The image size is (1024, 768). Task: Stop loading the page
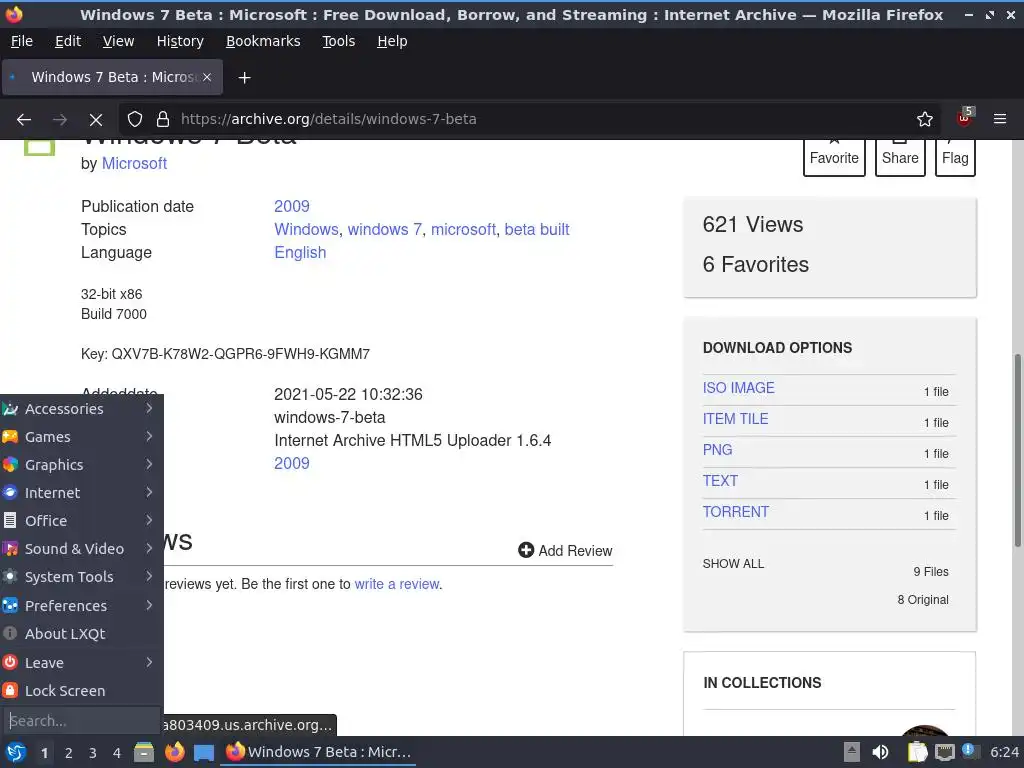[x=96, y=120]
